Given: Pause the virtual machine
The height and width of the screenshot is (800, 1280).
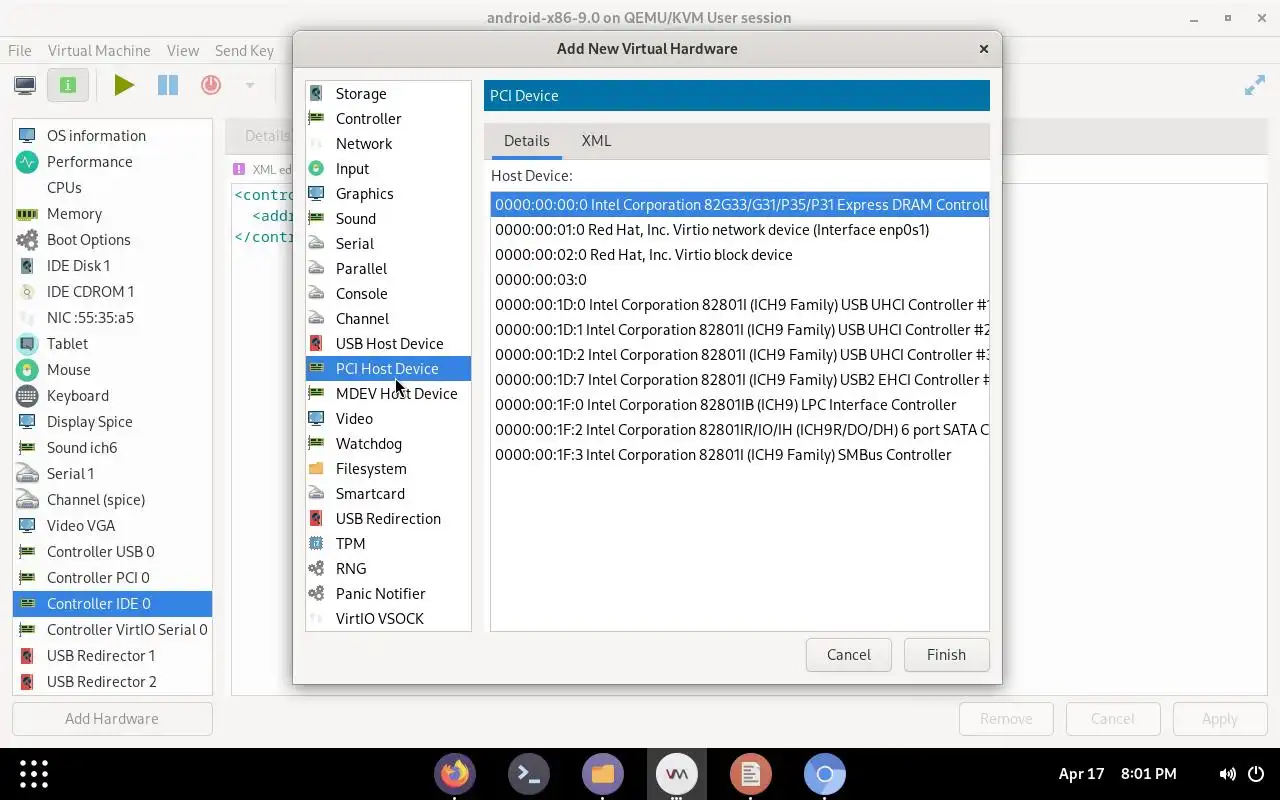Looking at the screenshot, I should pos(168,85).
